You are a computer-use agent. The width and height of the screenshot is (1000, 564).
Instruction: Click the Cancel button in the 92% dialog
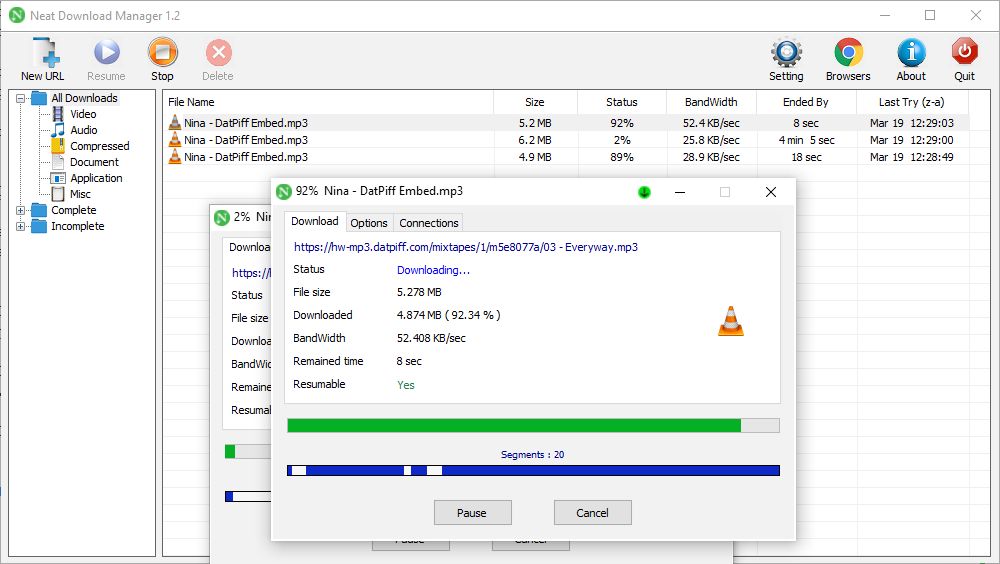click(592, 513)
